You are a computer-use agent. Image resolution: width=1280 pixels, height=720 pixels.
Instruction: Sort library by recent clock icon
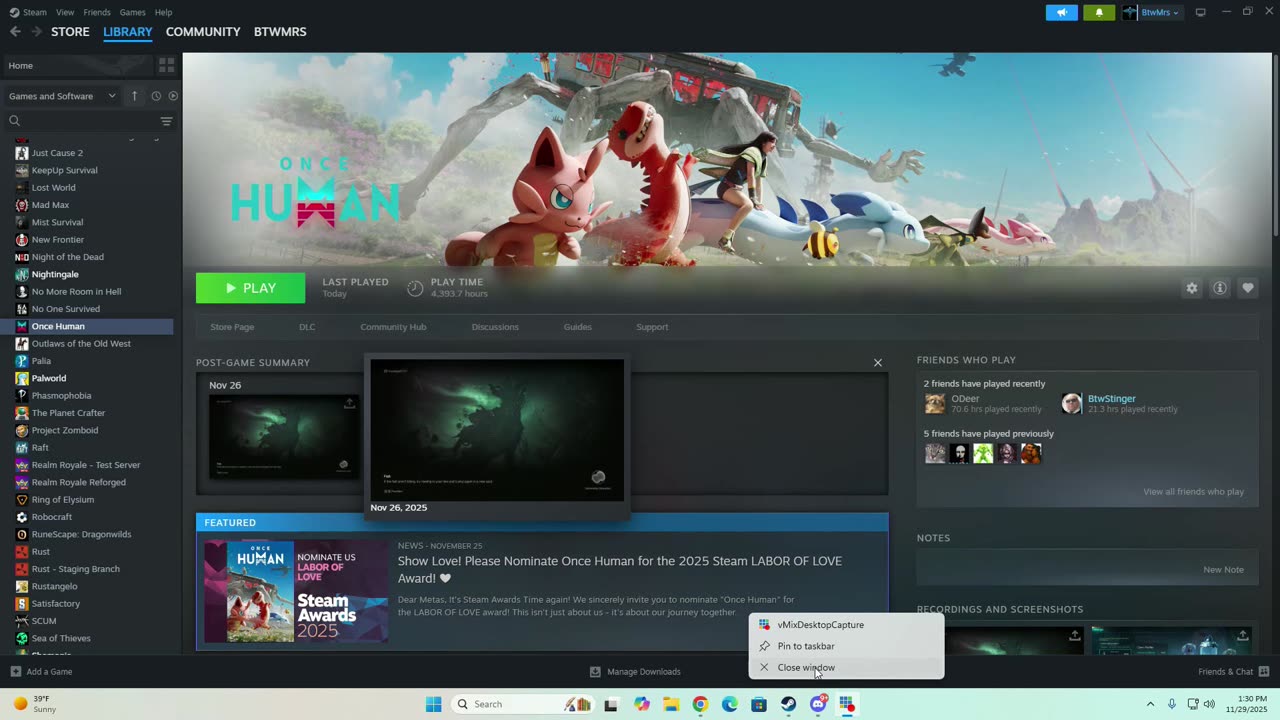pos(156,96)
